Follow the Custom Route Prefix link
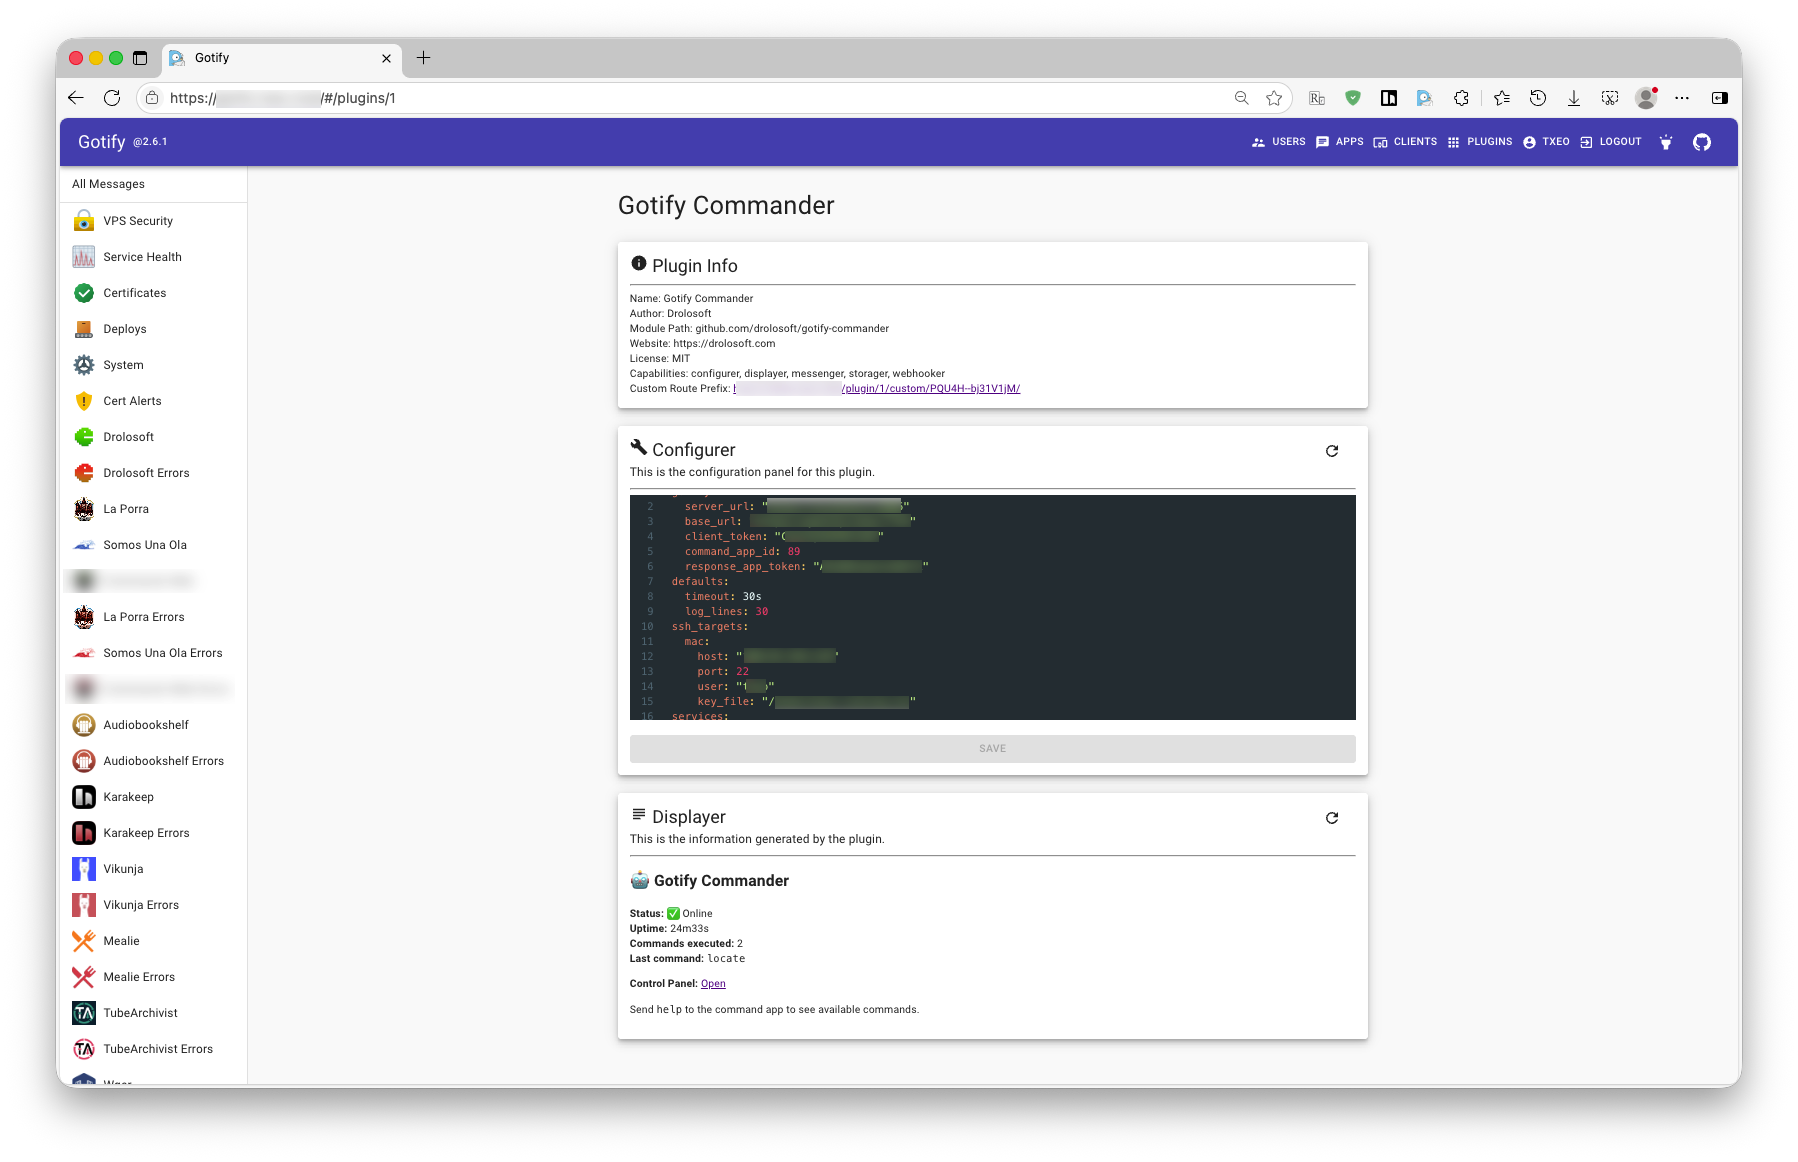 pos(876,388)
